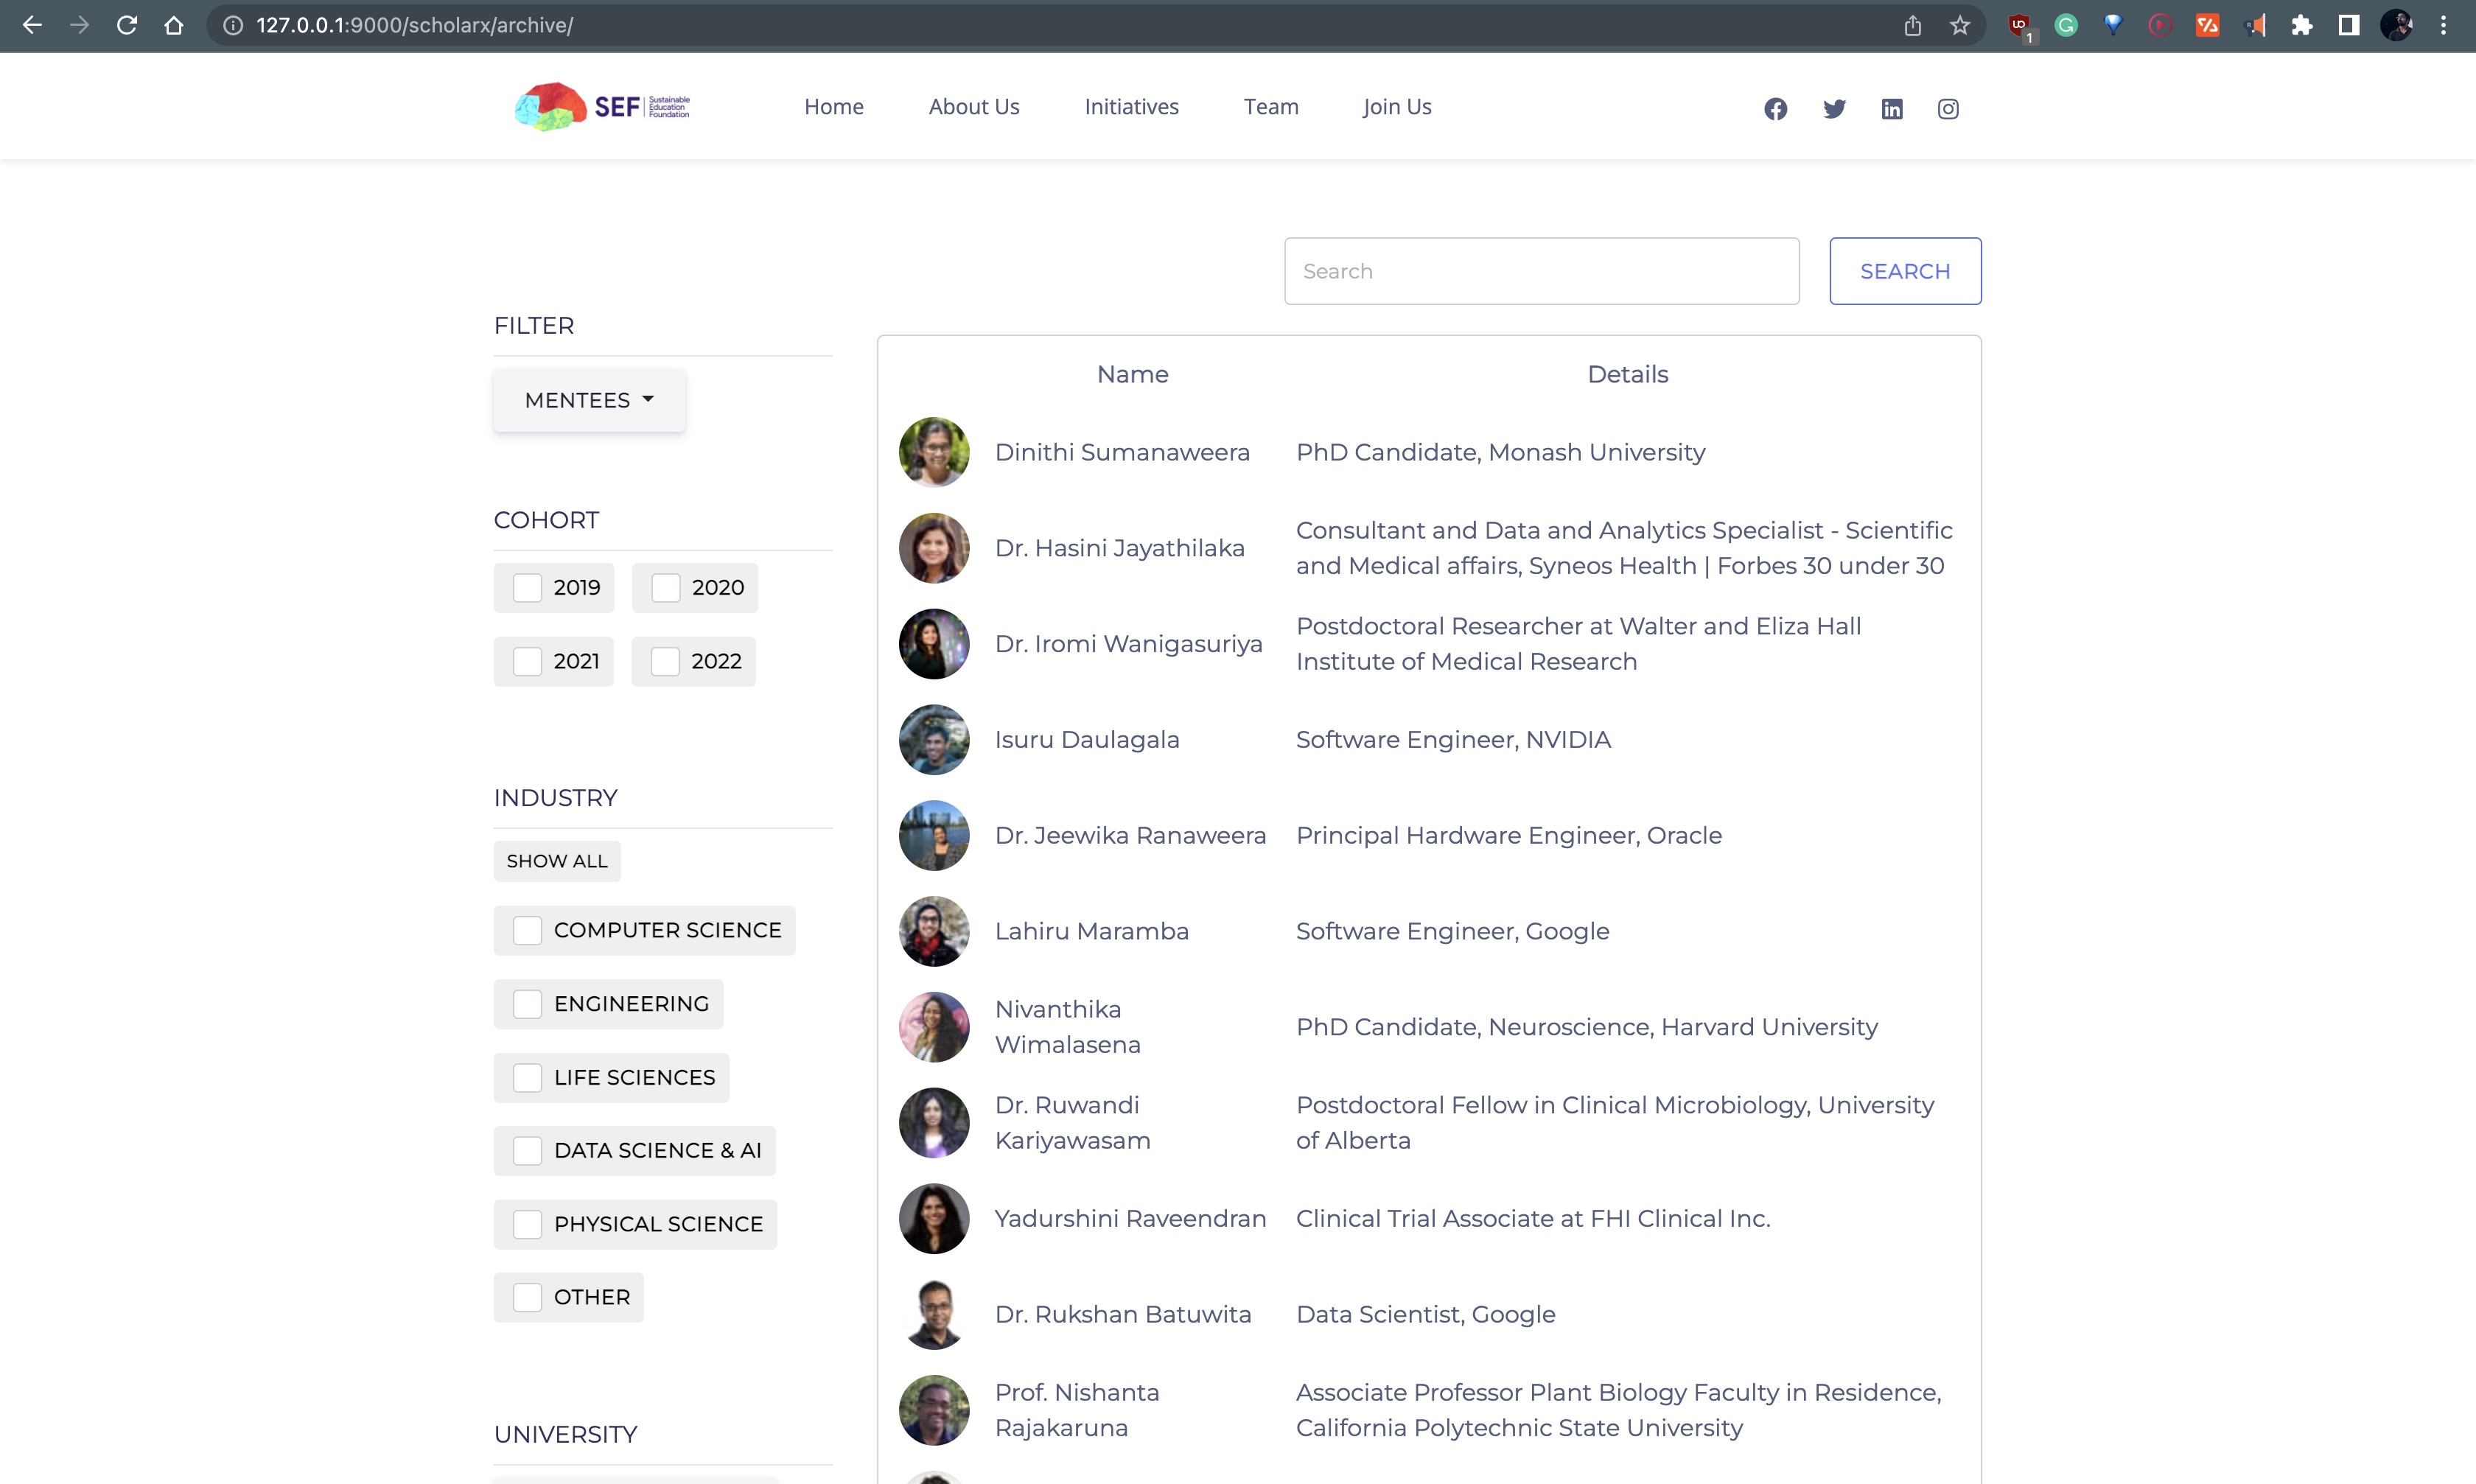Open SEF's Twitter profile

pyautogui.click(x=1833, y=108)
